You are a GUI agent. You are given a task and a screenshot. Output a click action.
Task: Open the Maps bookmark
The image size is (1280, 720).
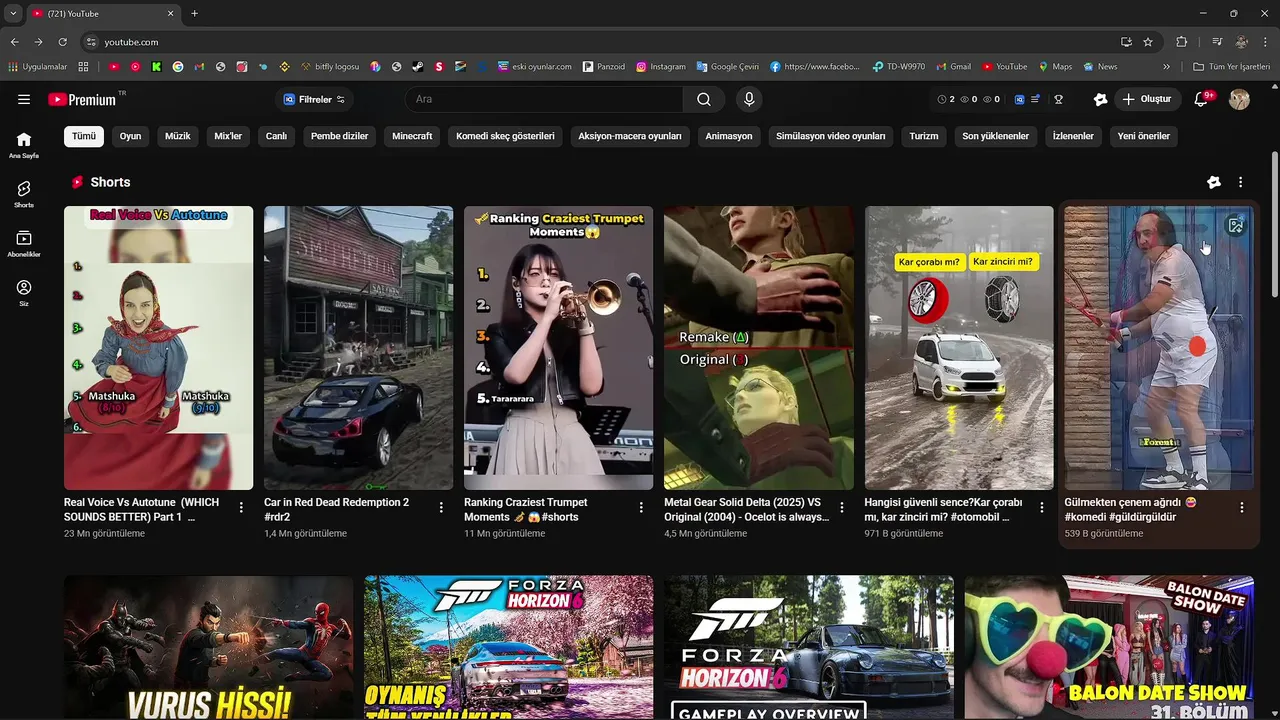(x=1055, y=67)
